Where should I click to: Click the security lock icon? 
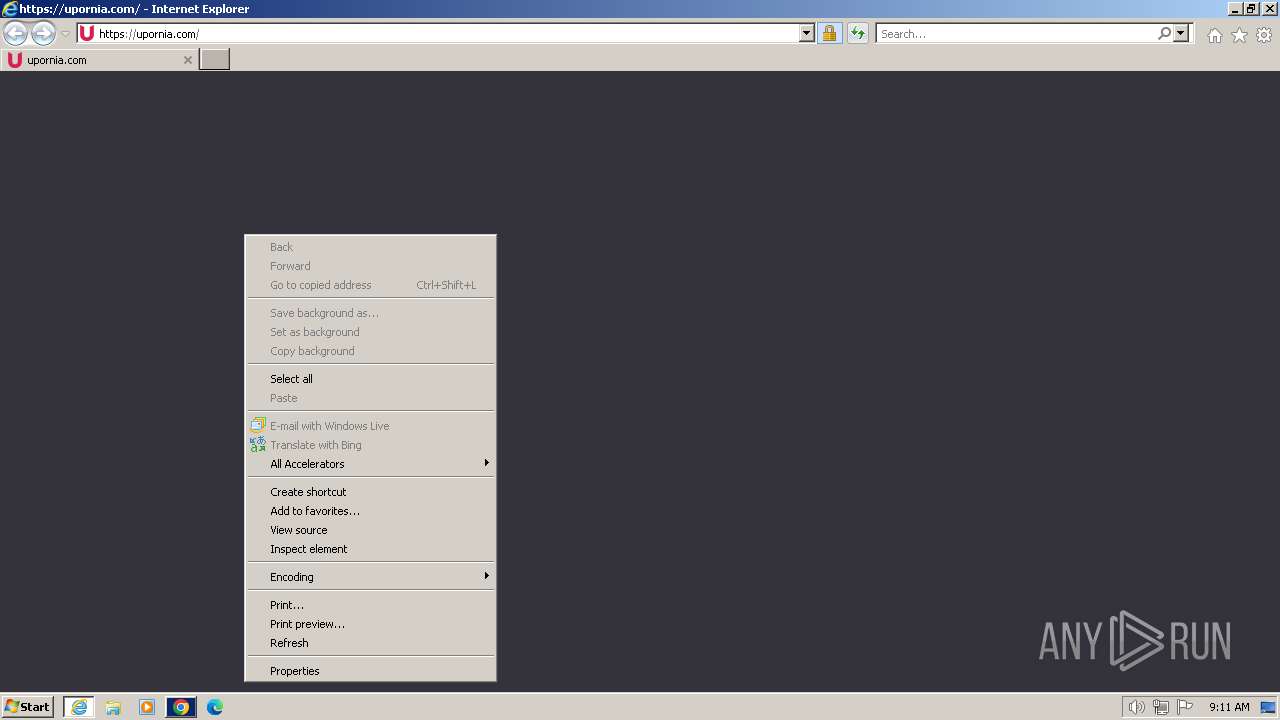(829, 33)
